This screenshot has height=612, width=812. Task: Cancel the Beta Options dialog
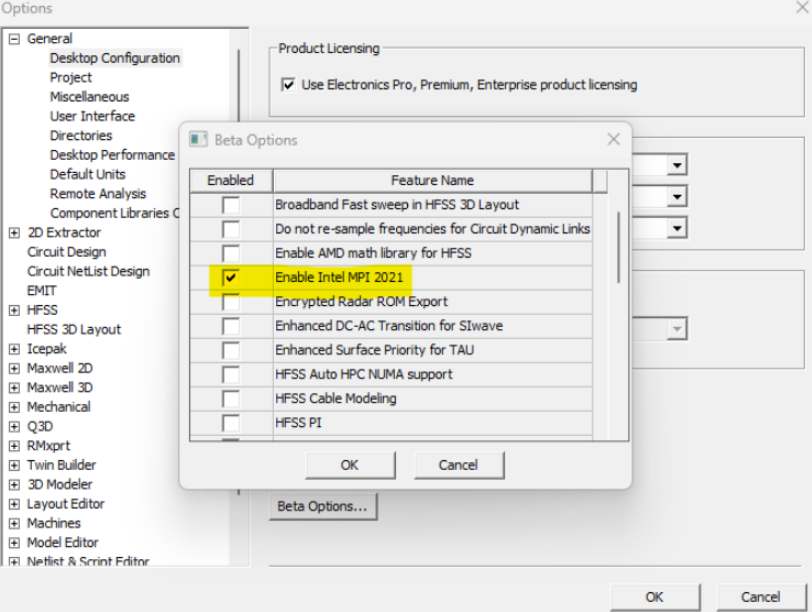[458, 465]
